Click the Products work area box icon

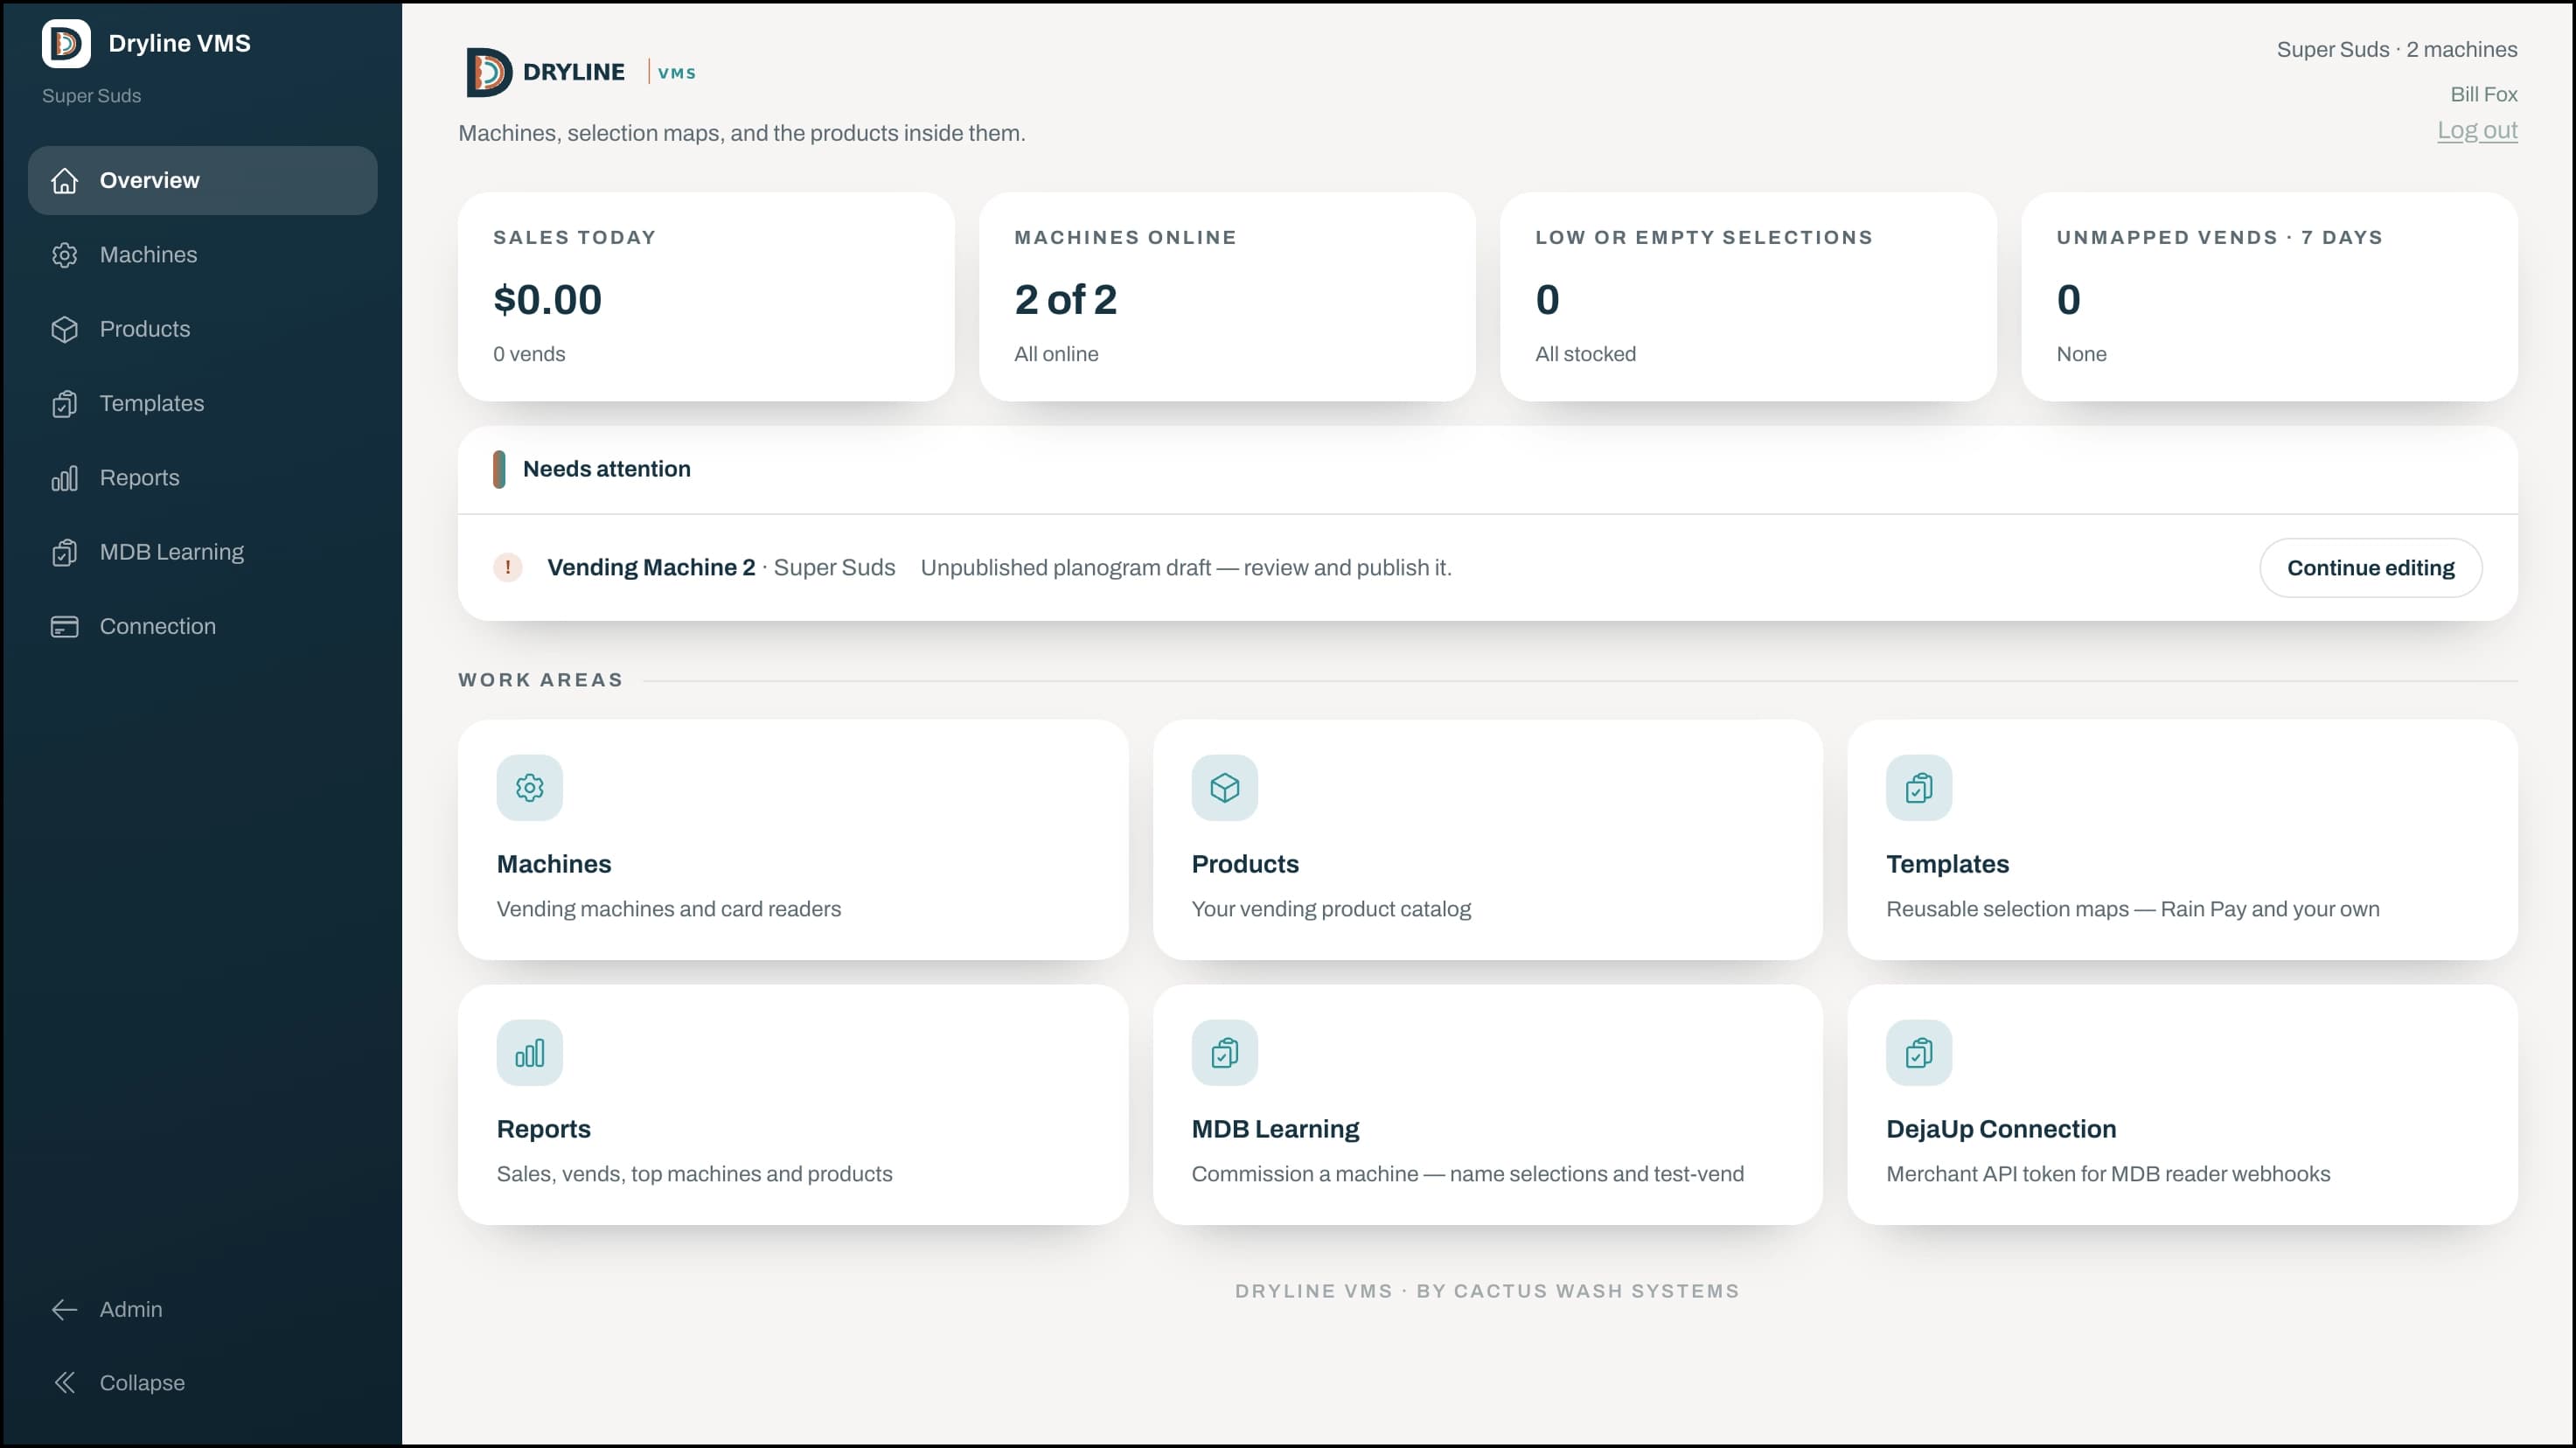point(1225,788)
